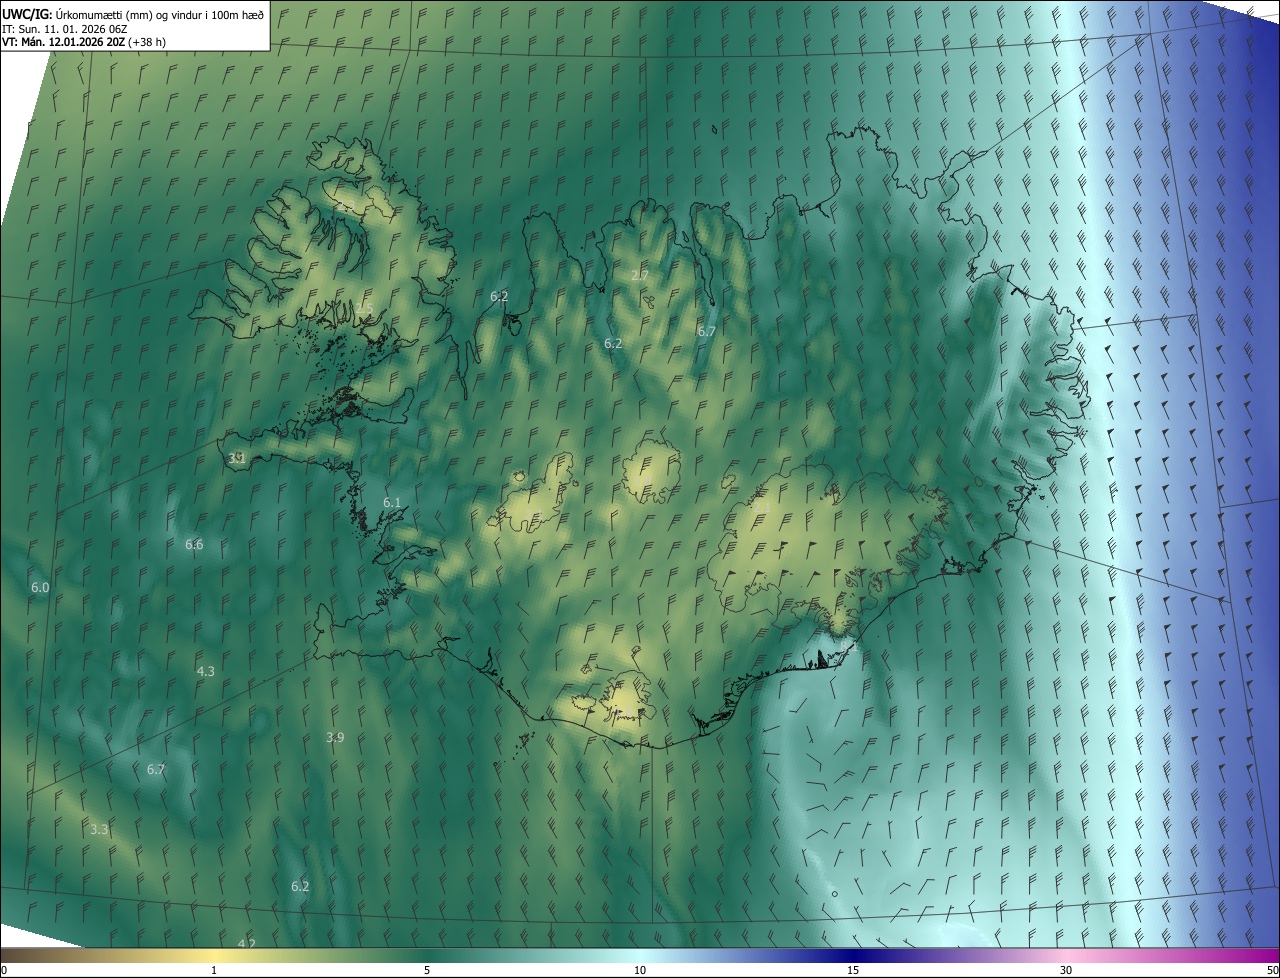Click the 5 tick label on the colorbar
This screenshot has height=978, width=1280.
coord(427,970)
